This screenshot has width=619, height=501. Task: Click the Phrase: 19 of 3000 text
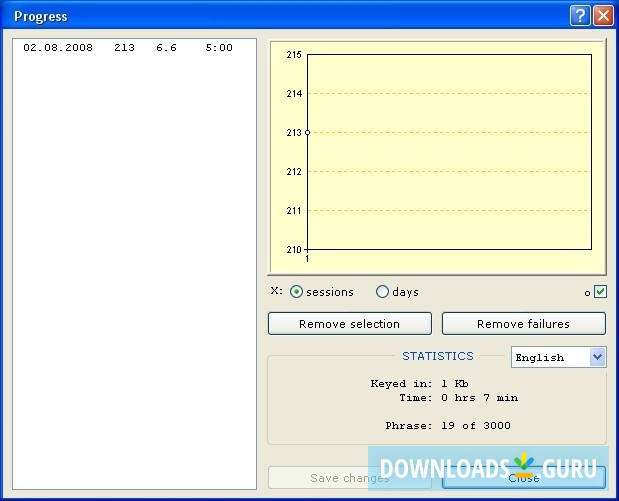click(447, 425)
